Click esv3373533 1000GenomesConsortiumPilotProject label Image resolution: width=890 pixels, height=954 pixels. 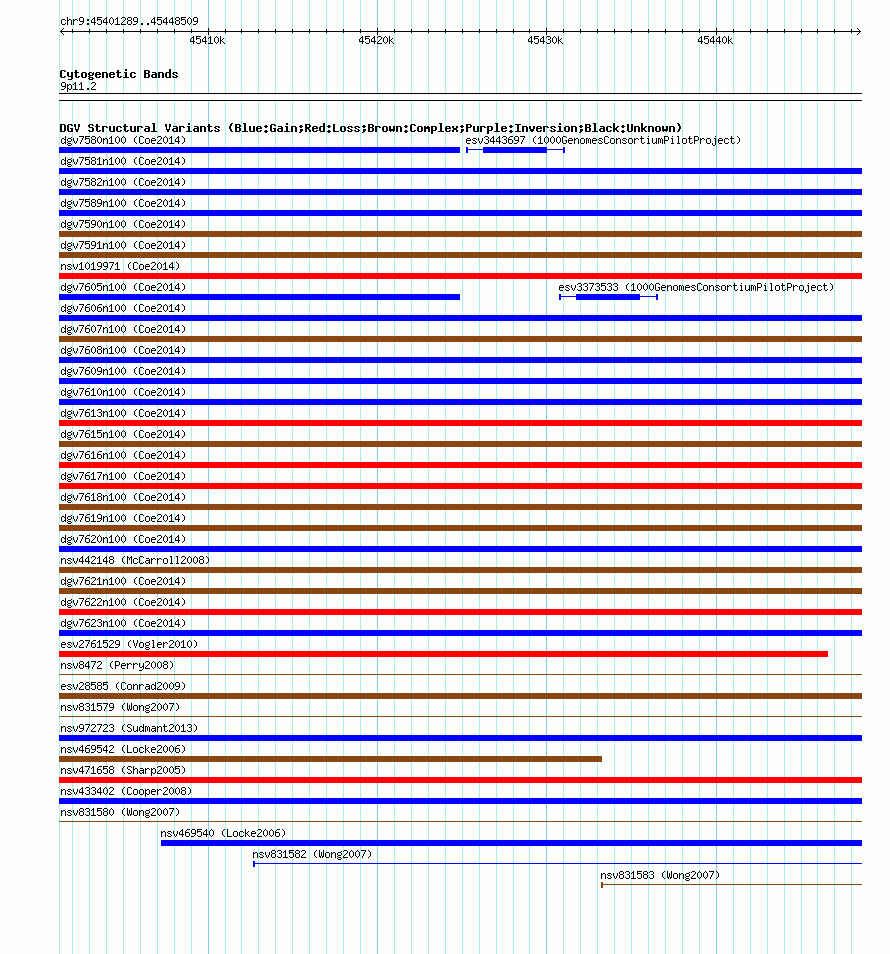tap(696, 287)
